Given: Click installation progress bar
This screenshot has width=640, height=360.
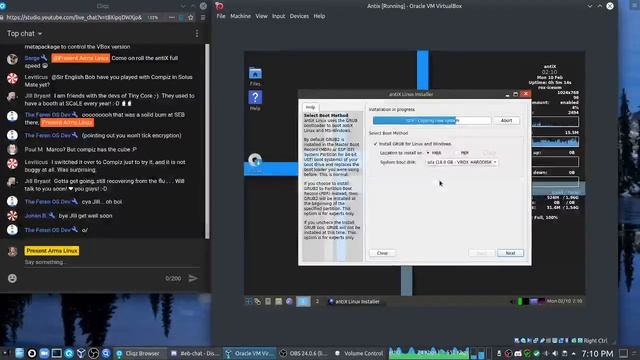Looking at the screenshot, I should click(431, 120).
